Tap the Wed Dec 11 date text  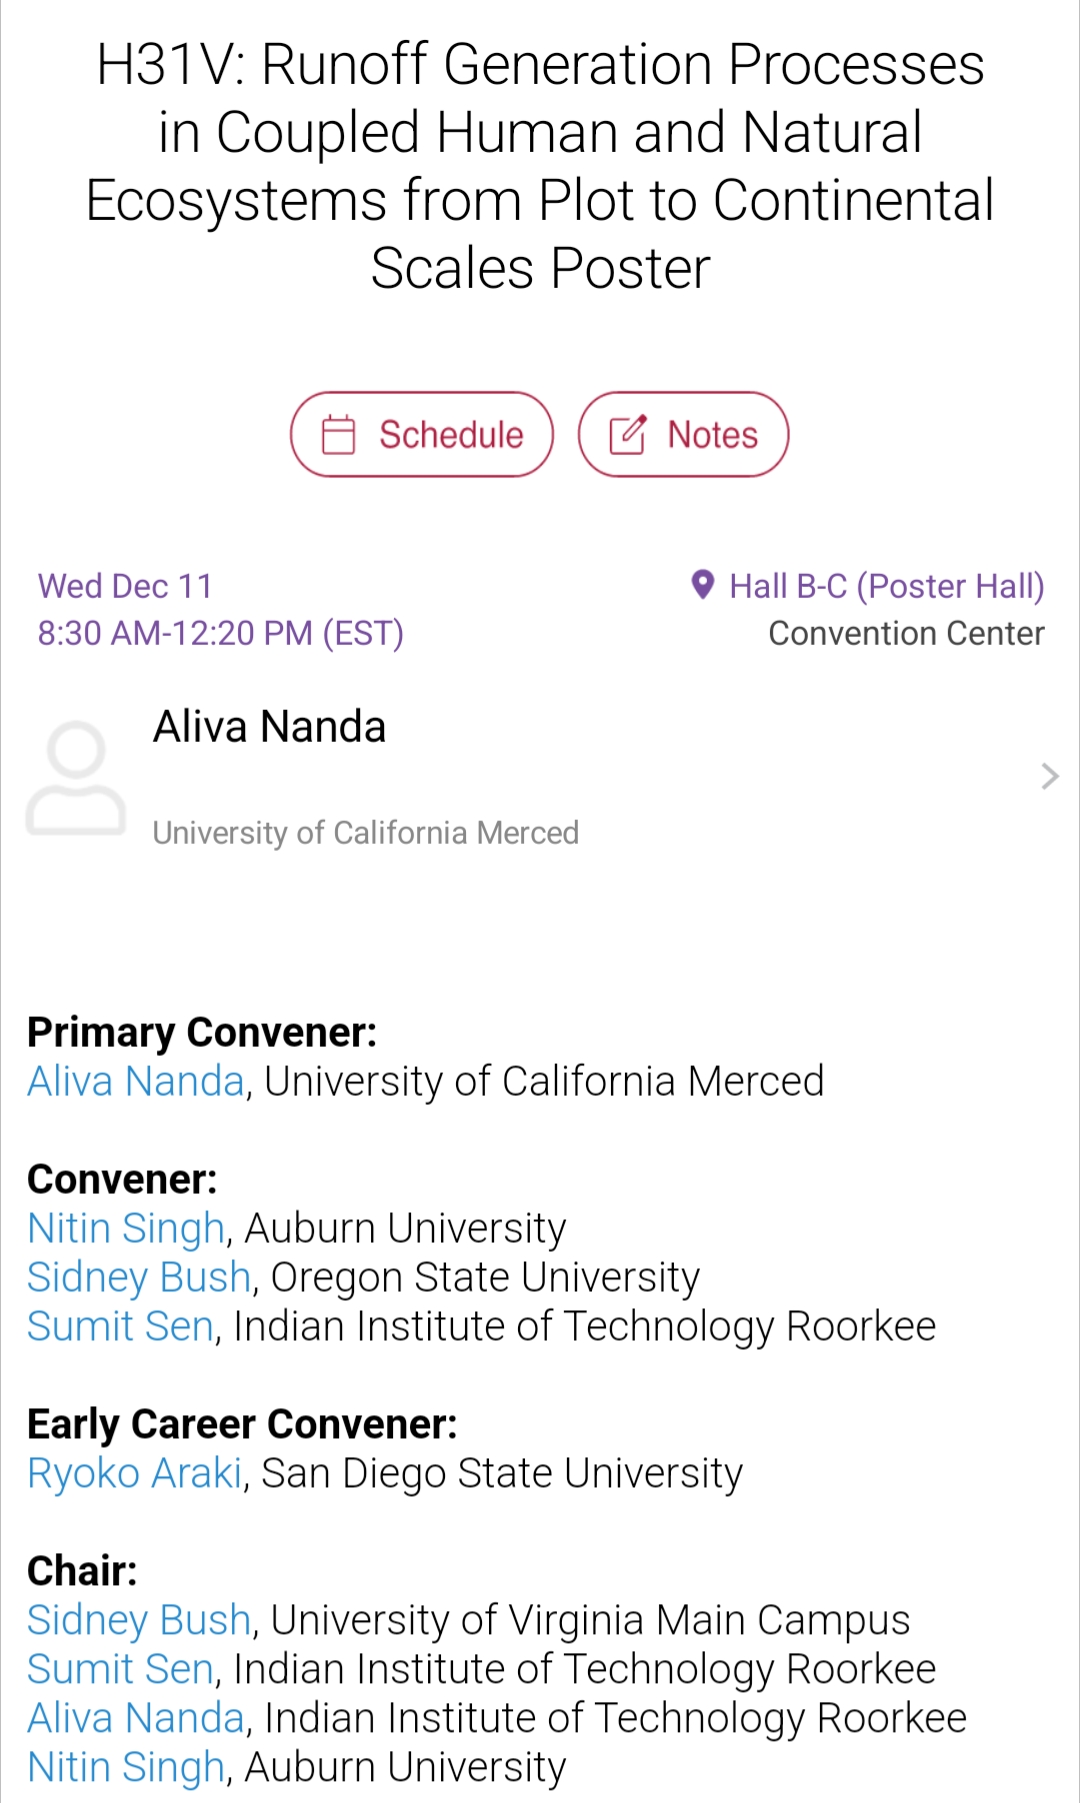click(x=125, y=586)
